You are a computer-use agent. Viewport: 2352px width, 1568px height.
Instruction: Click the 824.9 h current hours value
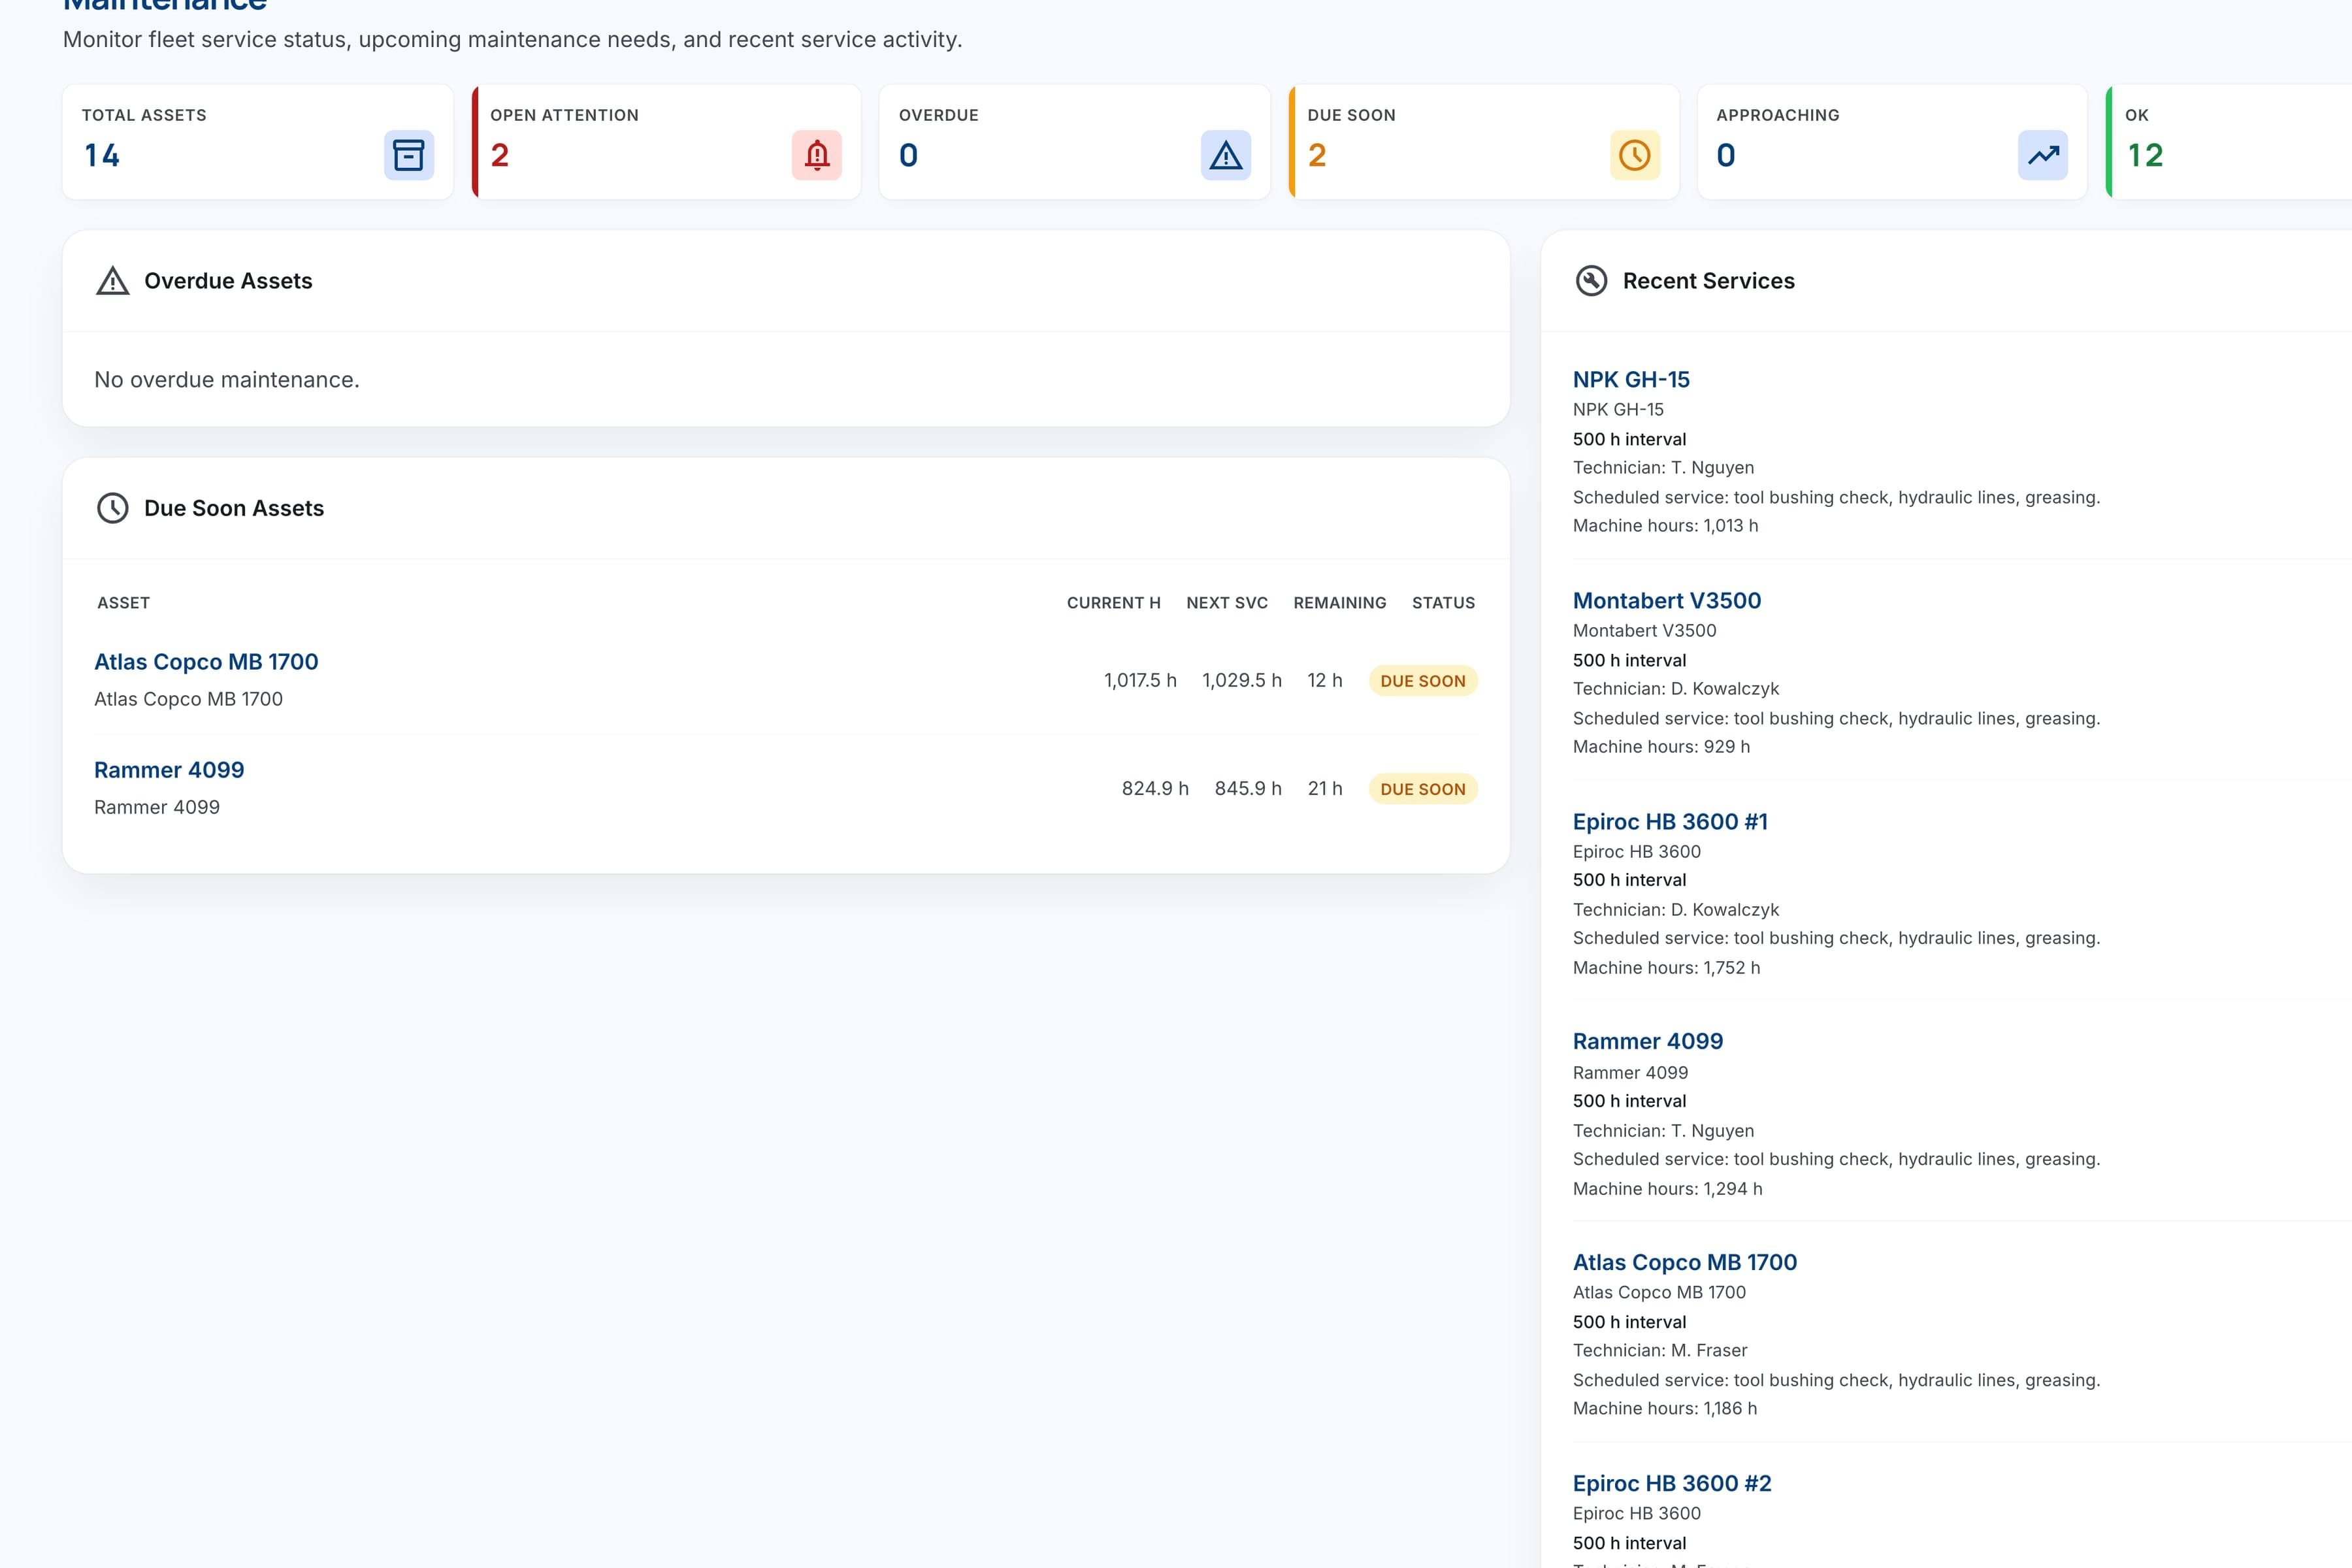point(1155,788)
